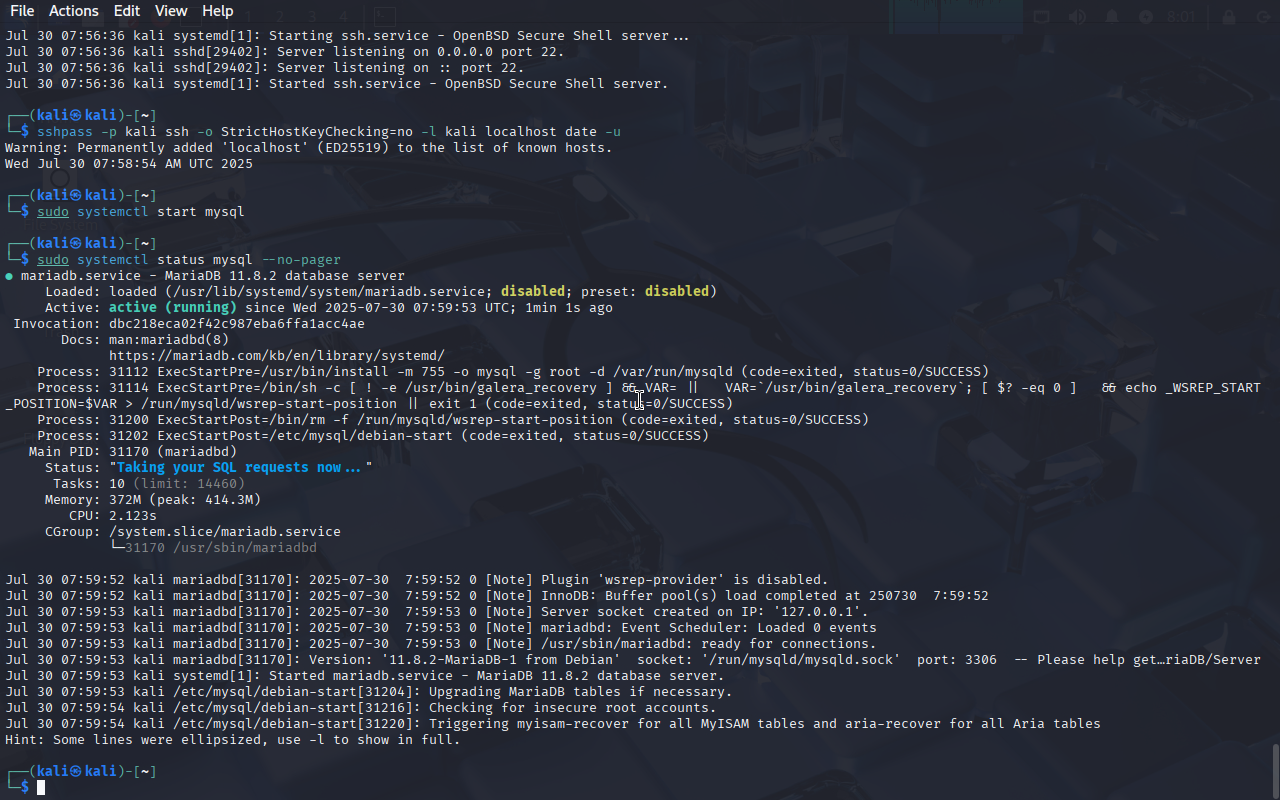
Task: Click the invocation ID 'dbc218eca02f42c987eba6ffa1acc4ae'
Action: (x=237, y=324)
